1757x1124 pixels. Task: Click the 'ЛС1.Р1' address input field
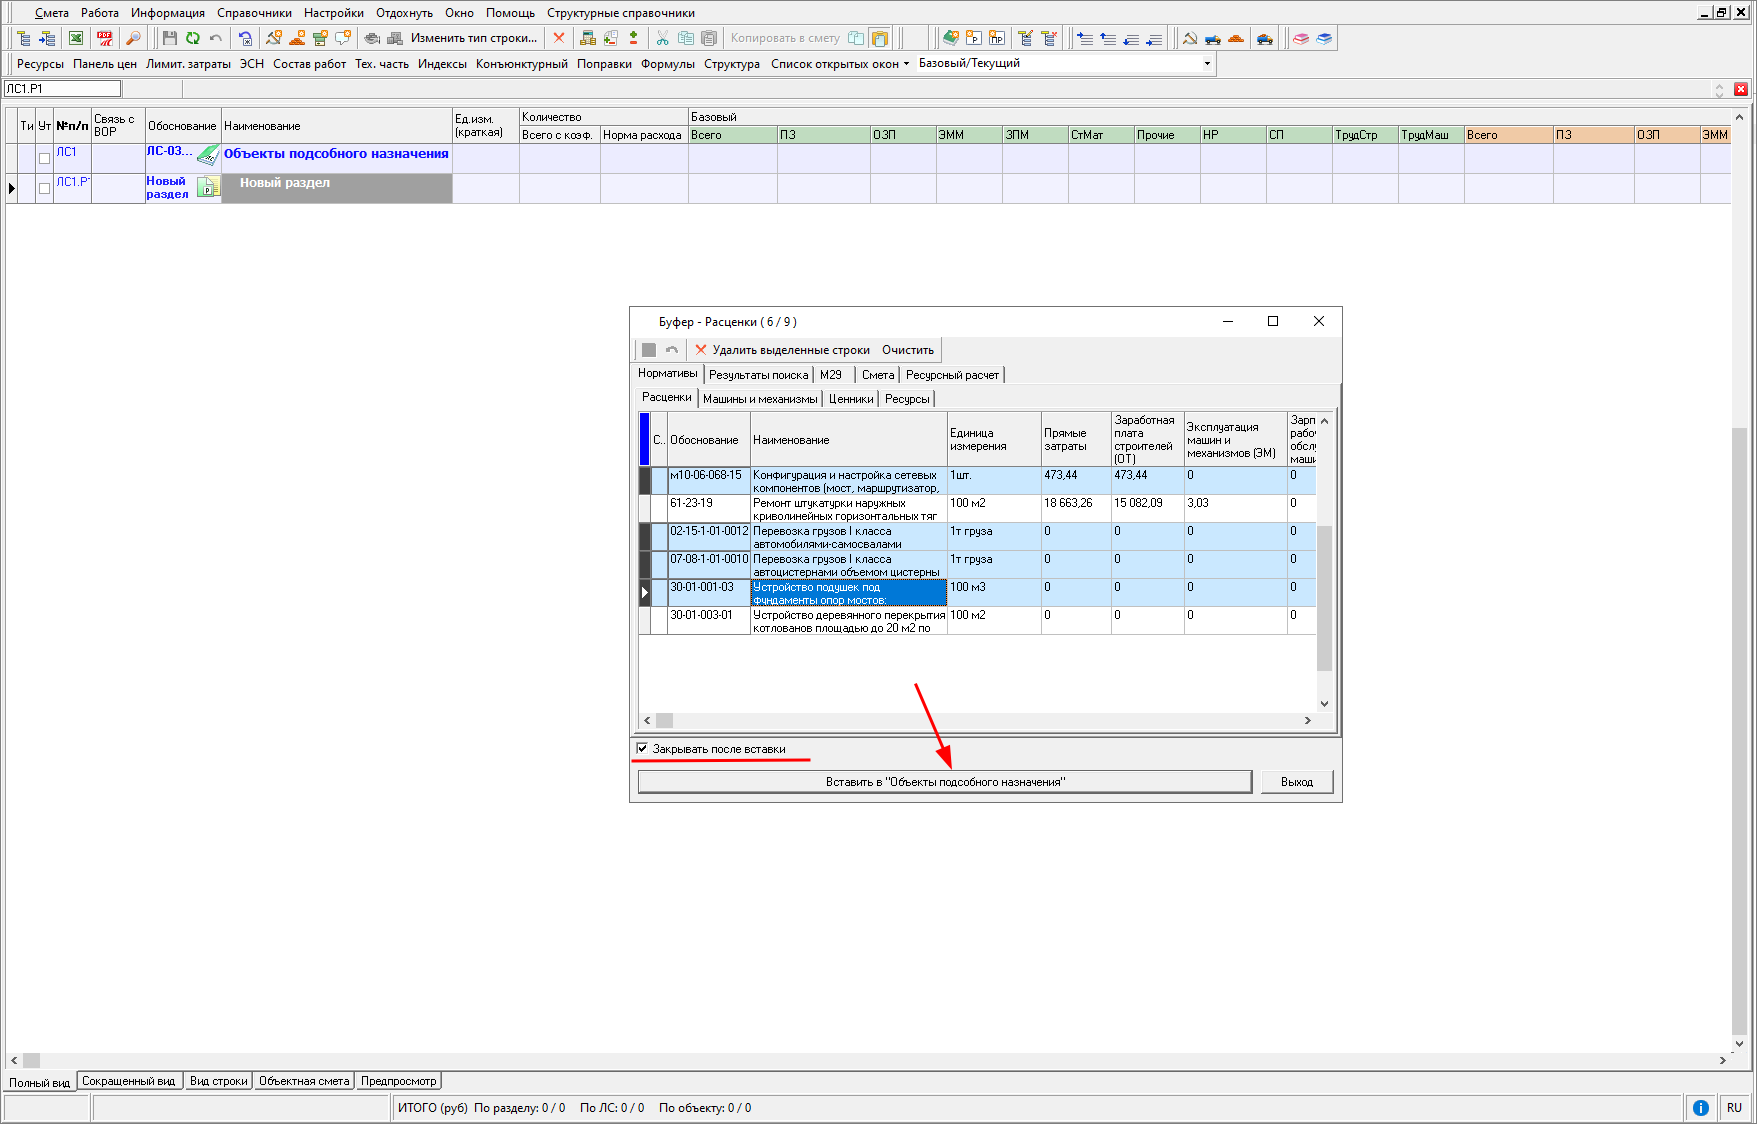63,89
